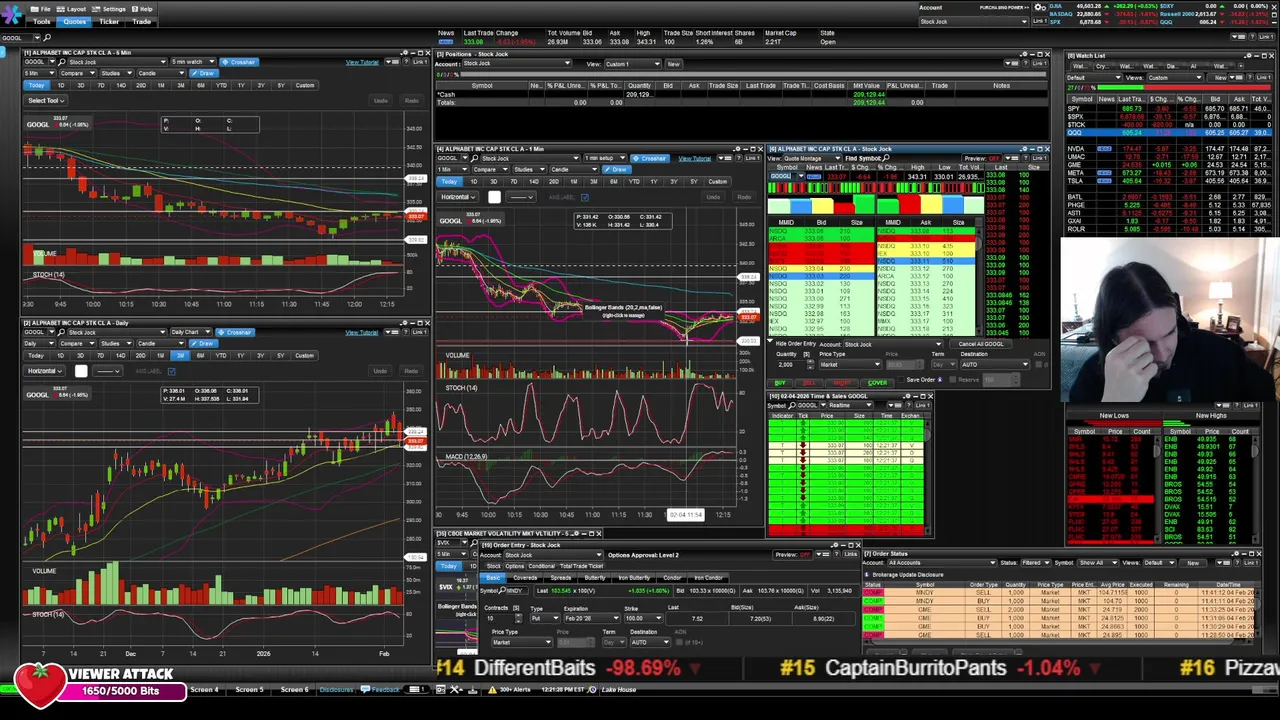Viewport: 1280px width, 720px height.
Task: Select the YTD range in the 1 Min chart
Action: (x=634, y=181)
